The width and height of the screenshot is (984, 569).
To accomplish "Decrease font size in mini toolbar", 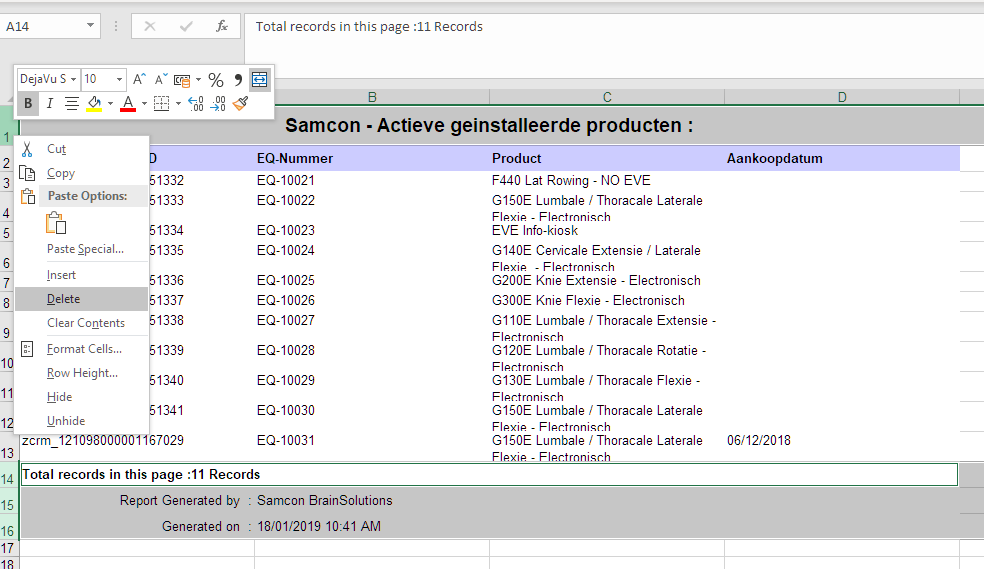I will (161, 79).
